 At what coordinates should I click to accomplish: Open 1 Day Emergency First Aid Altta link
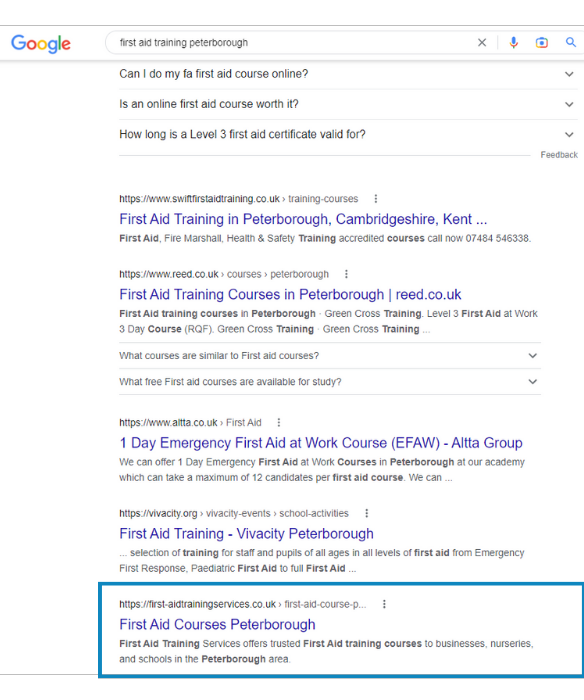[321, 443]
